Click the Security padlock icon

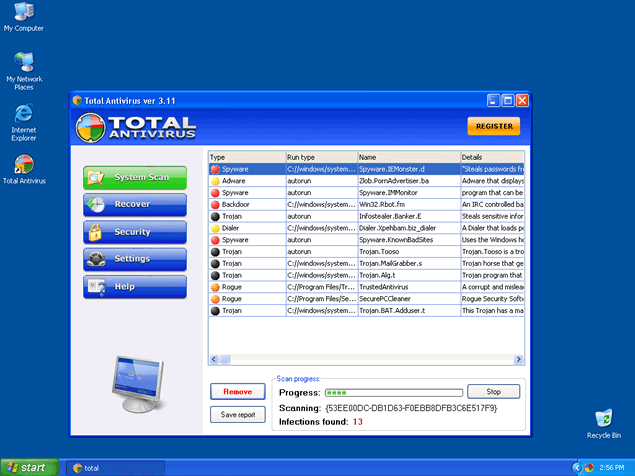click(96, 232)
